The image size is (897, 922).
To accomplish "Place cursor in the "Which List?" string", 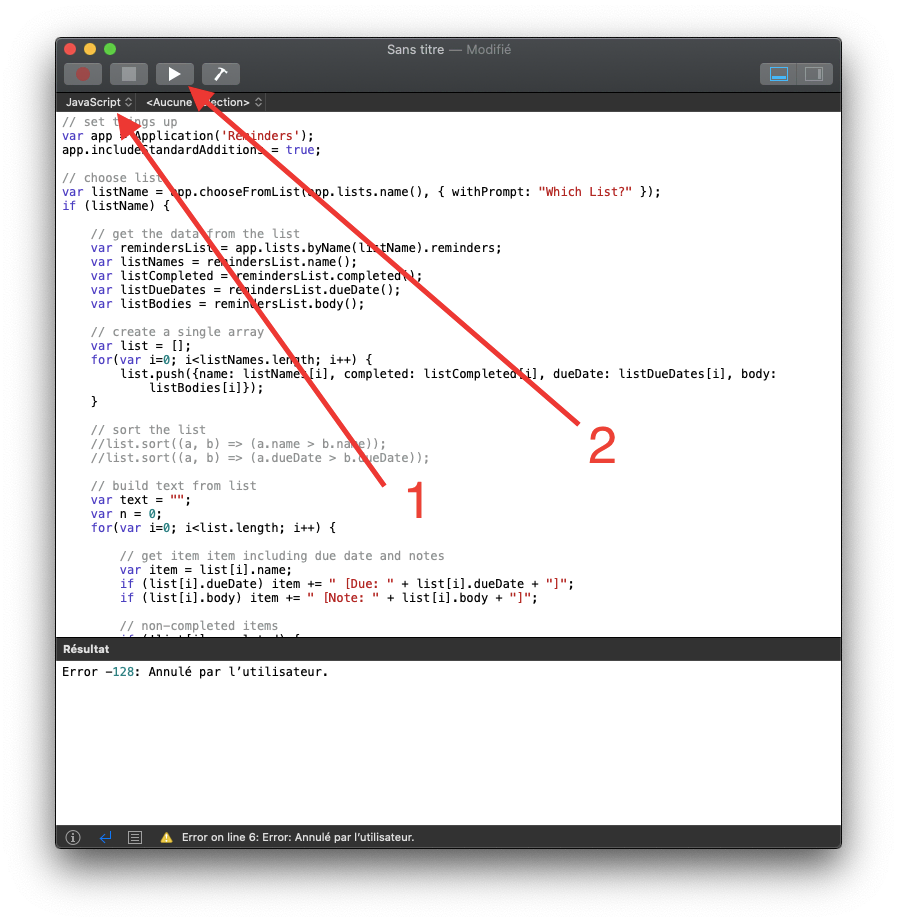I will (x=585, y=192).
